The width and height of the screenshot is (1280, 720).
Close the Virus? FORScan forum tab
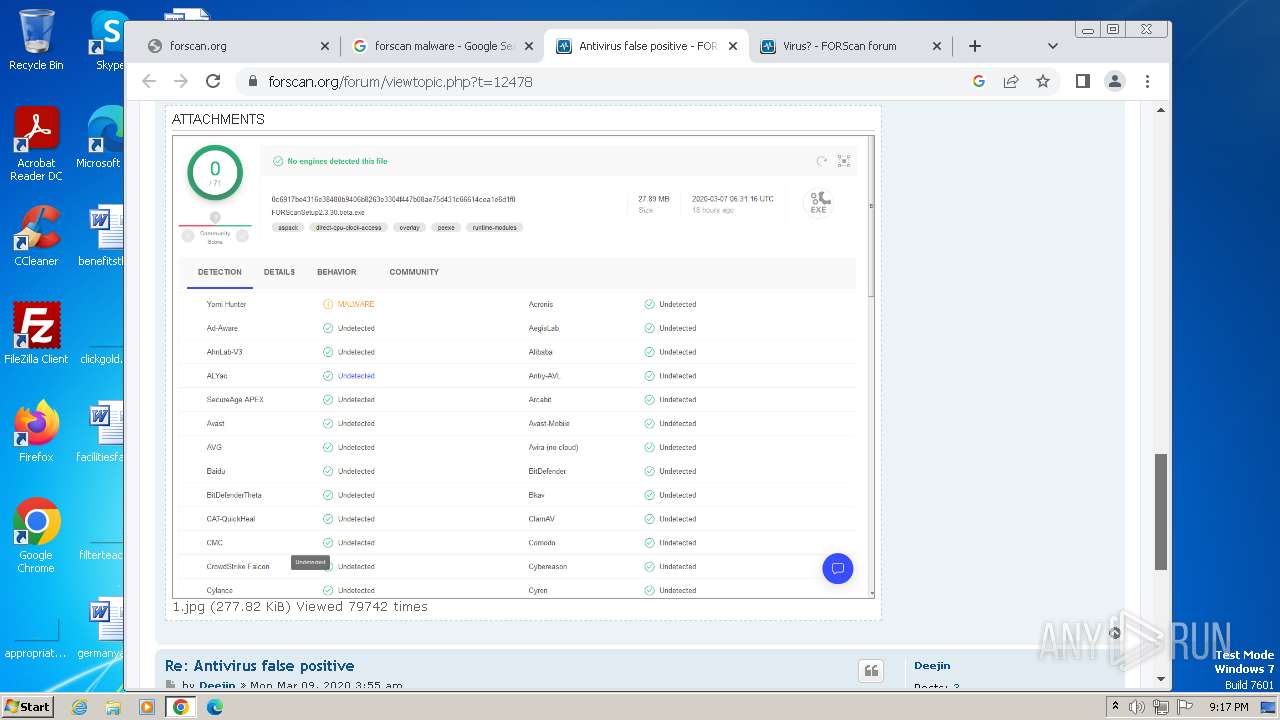click(x=937, y=46)
